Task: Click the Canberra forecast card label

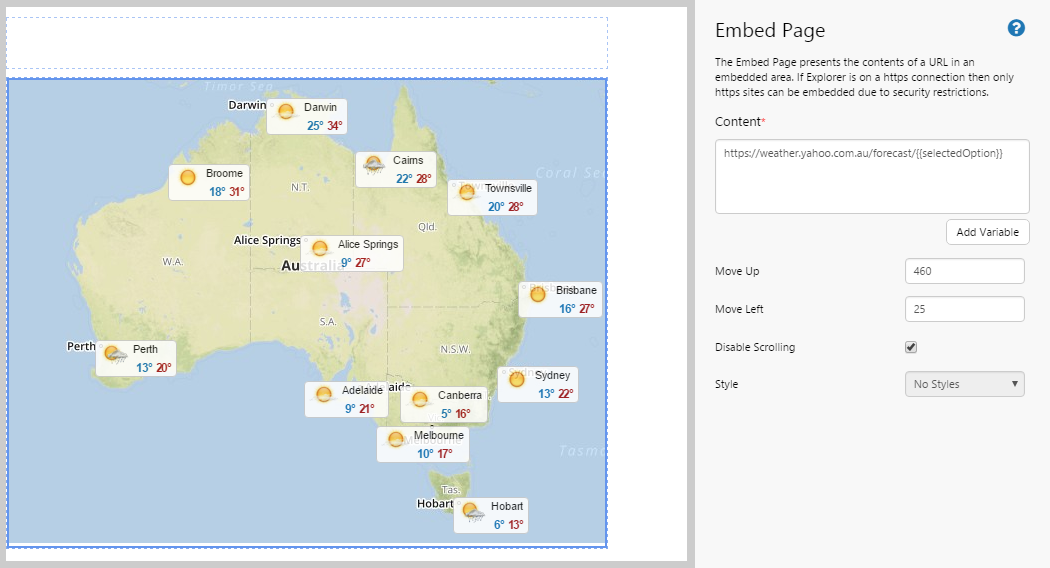Action: pyautogui.click(x=459, y=395)
